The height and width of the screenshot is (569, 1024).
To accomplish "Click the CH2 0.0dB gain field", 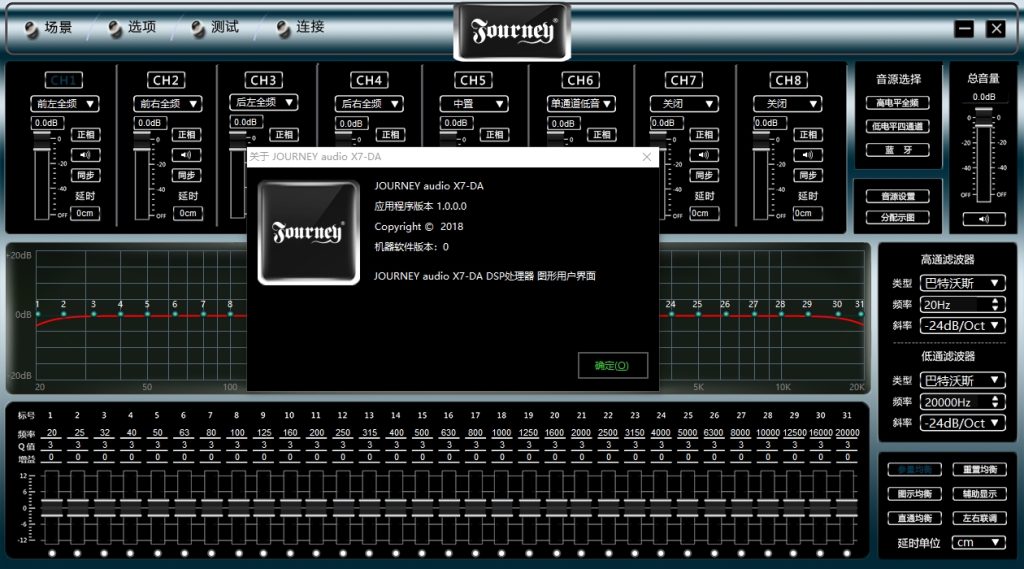I will pyautogui.click(x=150, y=123).
